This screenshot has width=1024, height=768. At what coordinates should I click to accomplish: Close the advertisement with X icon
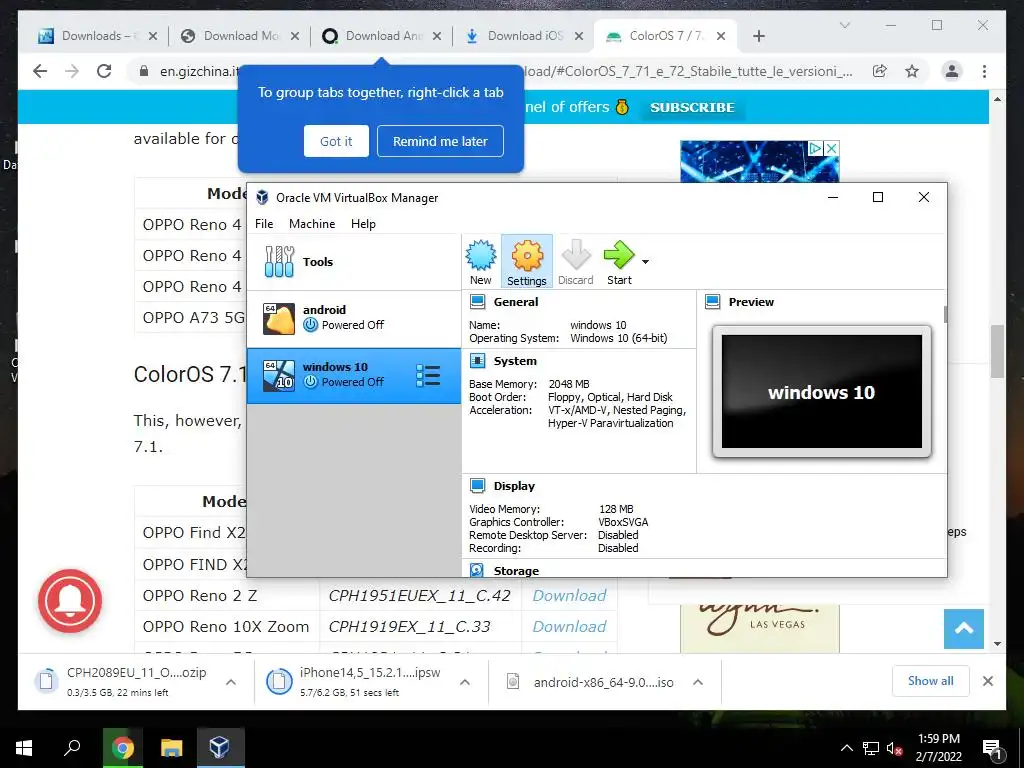pos(831,148)
